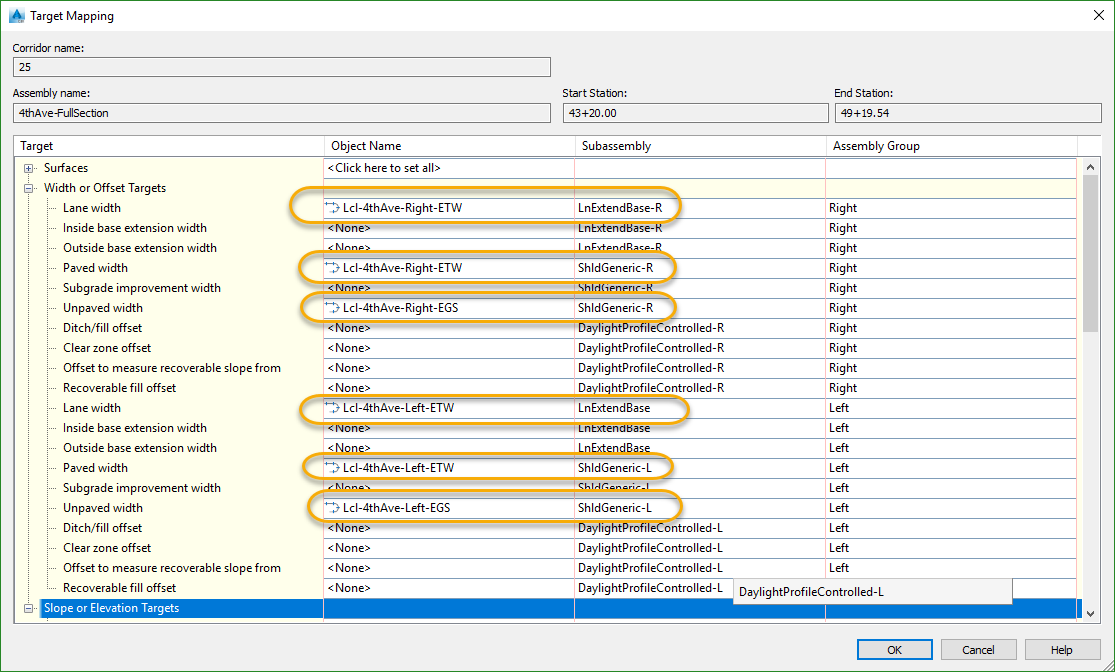1115x672 pixels.
Task: Click the End Station field
Action: click(966, 113)
